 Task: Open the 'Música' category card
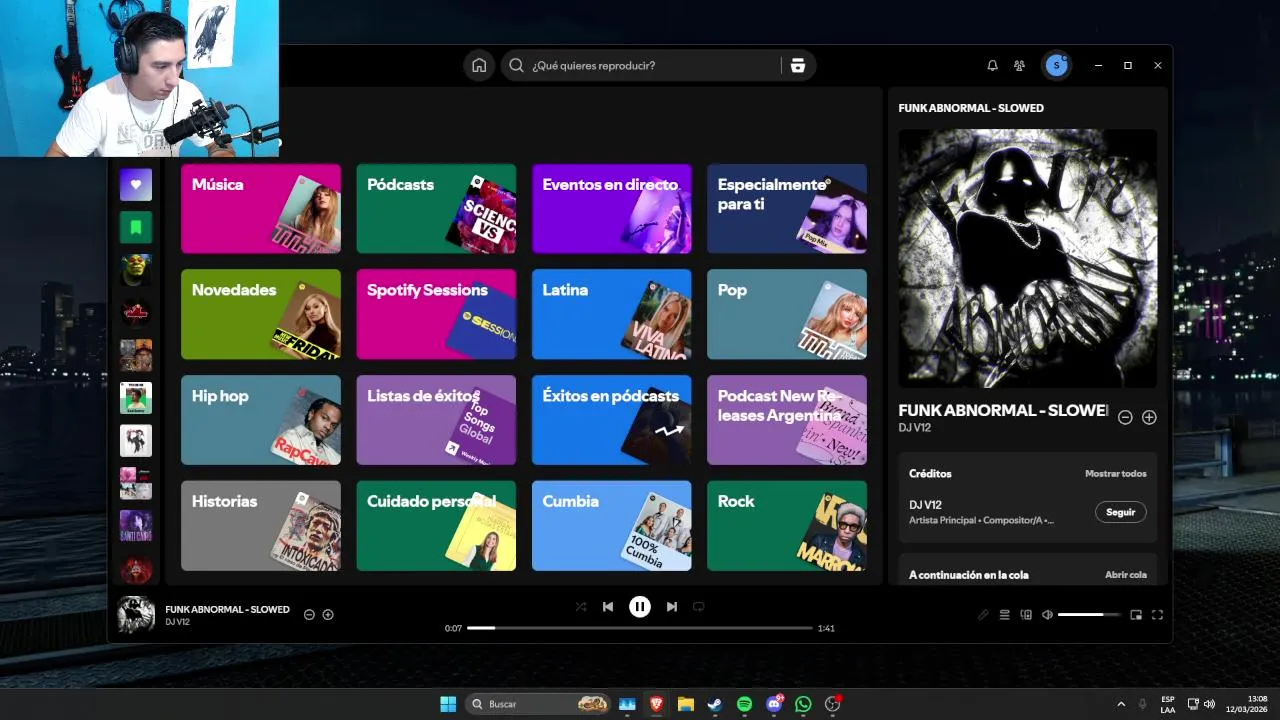[261, 209]
